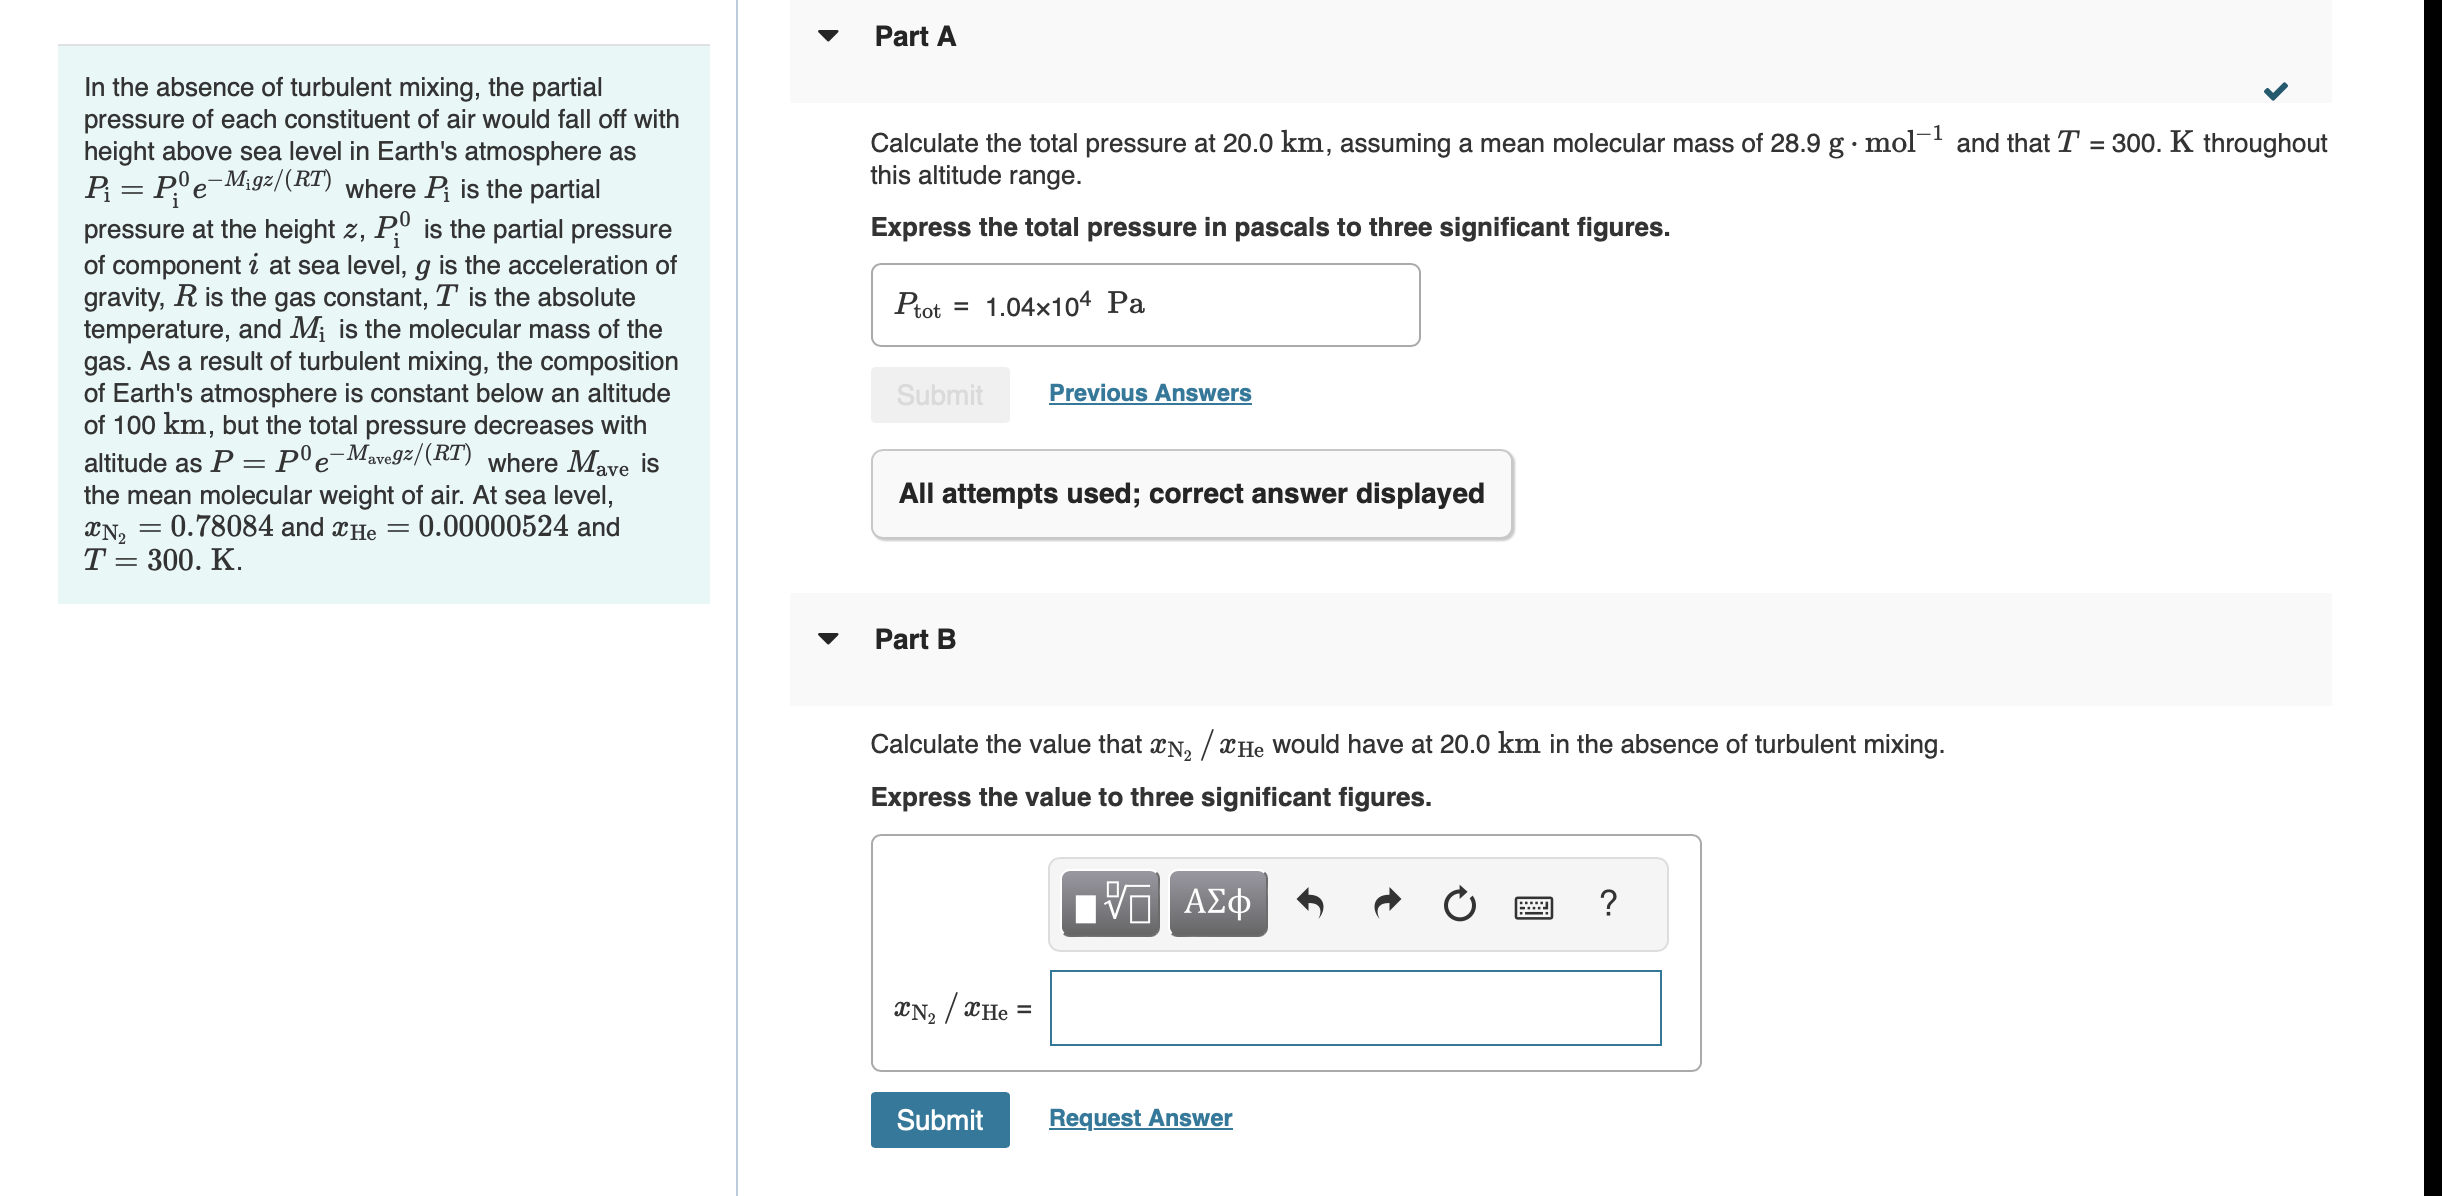Image resolution: width=2442 pixels, height=1196 pixels.
Task: Select the Part B heading
Action: click(x=914, y=638)
